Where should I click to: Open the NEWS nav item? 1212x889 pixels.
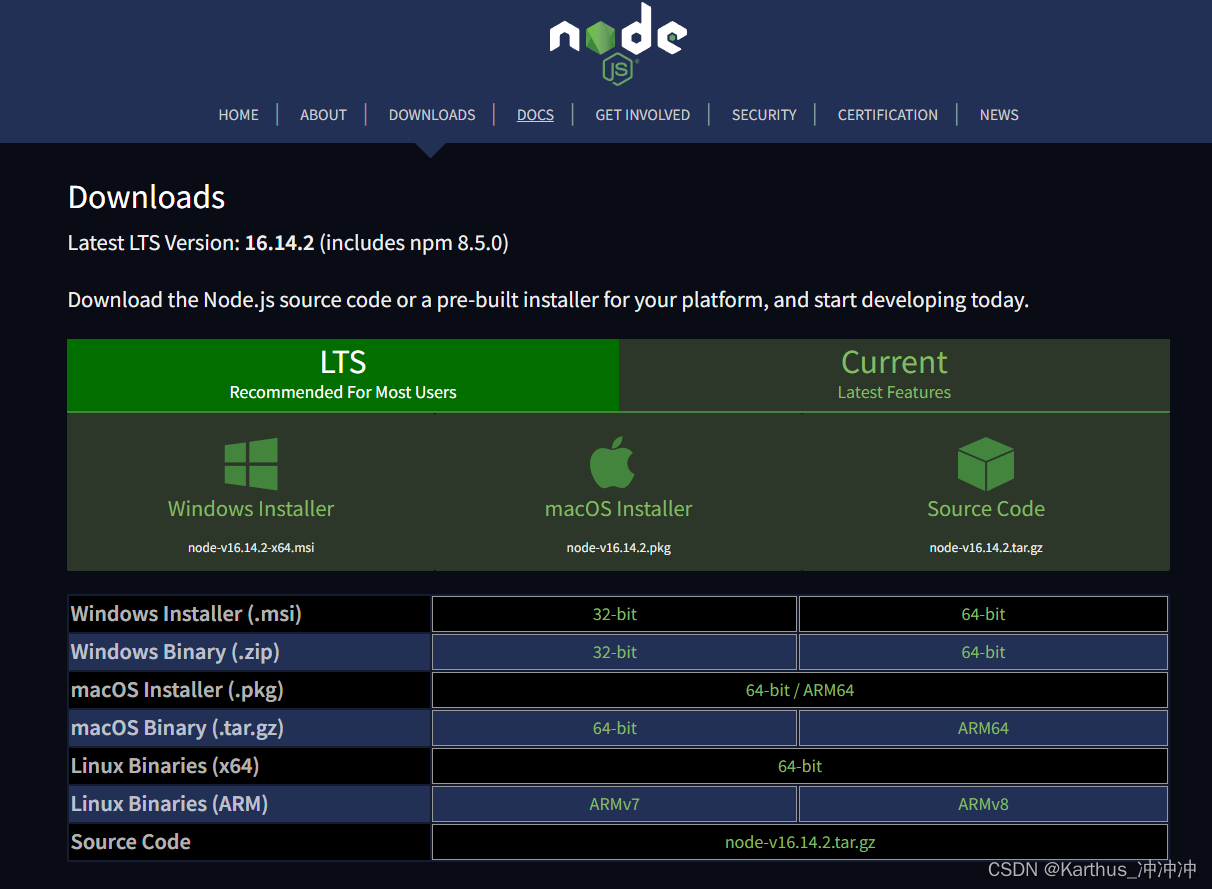pyautogui.click(x=999, y=115)
